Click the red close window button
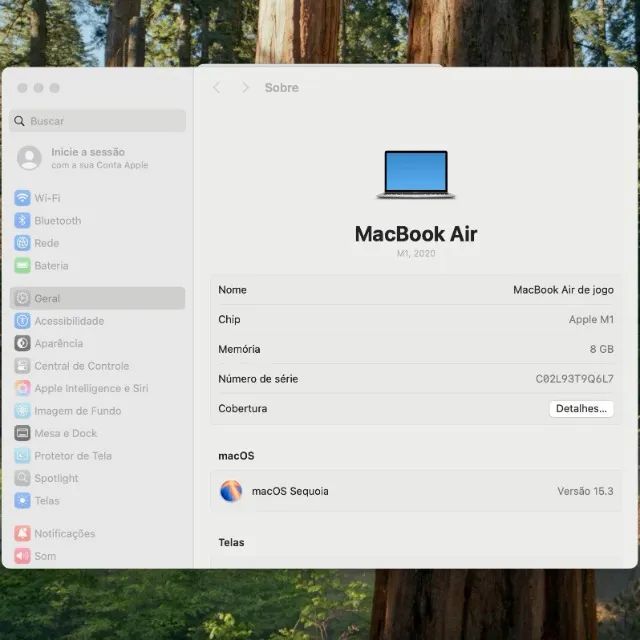This screenshot has height=640, width=640. 23,88
